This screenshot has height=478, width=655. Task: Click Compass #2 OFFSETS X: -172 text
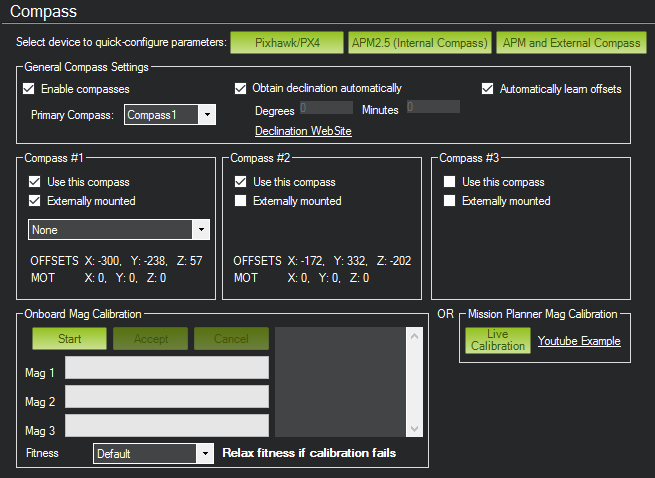pyautogui.click(x=322, y=261)
